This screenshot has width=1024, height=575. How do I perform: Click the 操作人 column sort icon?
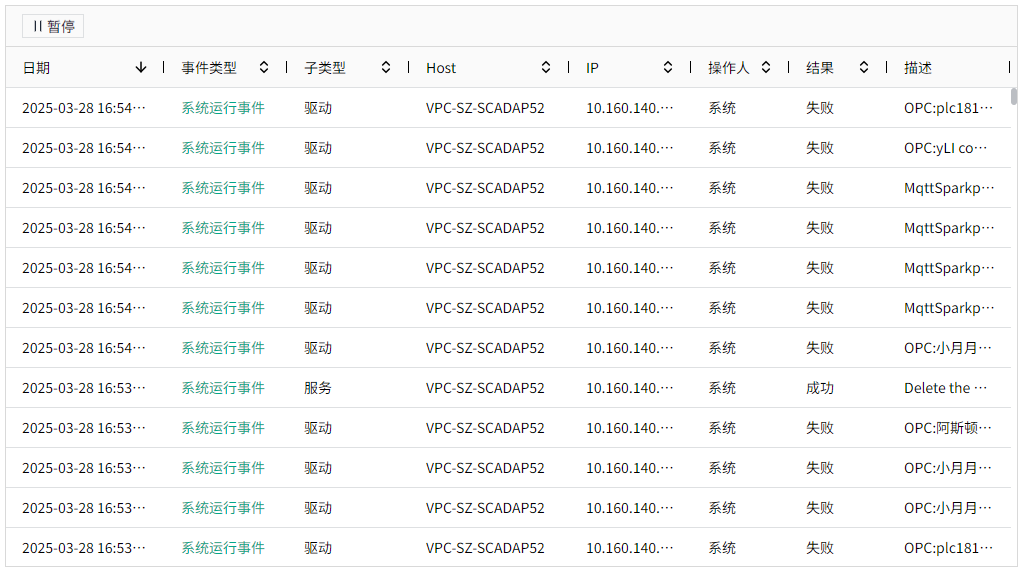click(x=766, y=68)
